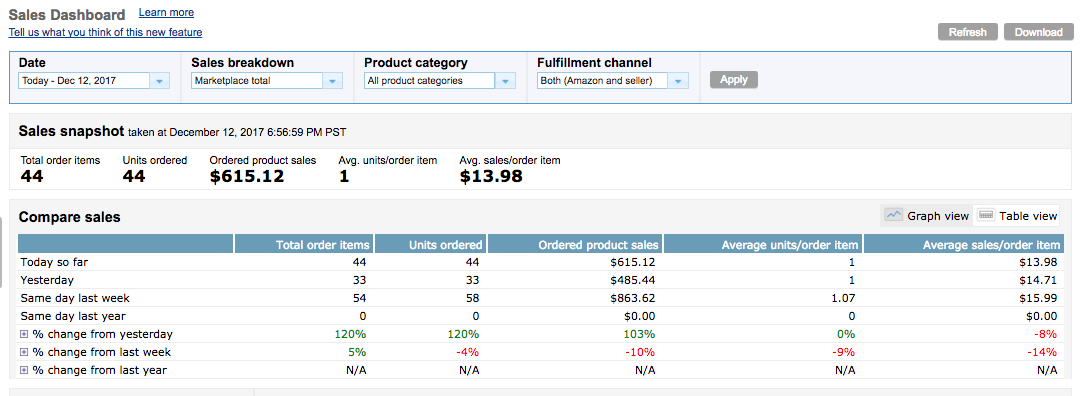Open the feedback link about new feature

tap(106, 32)
